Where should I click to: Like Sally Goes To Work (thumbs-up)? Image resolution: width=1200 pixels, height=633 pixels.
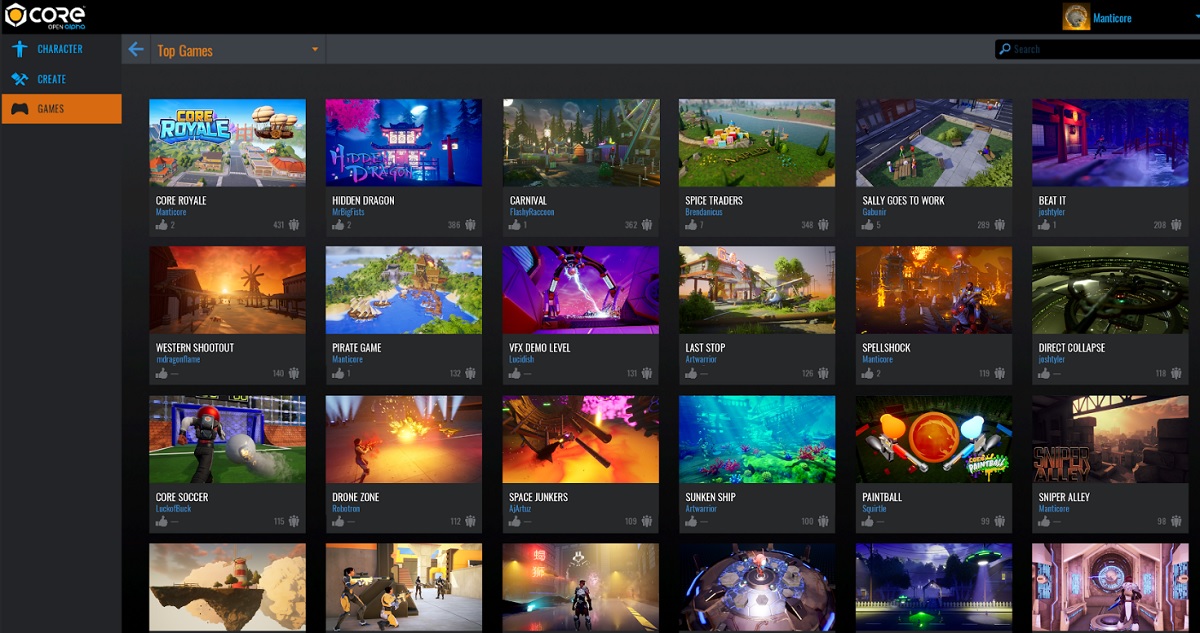[868, 225]
